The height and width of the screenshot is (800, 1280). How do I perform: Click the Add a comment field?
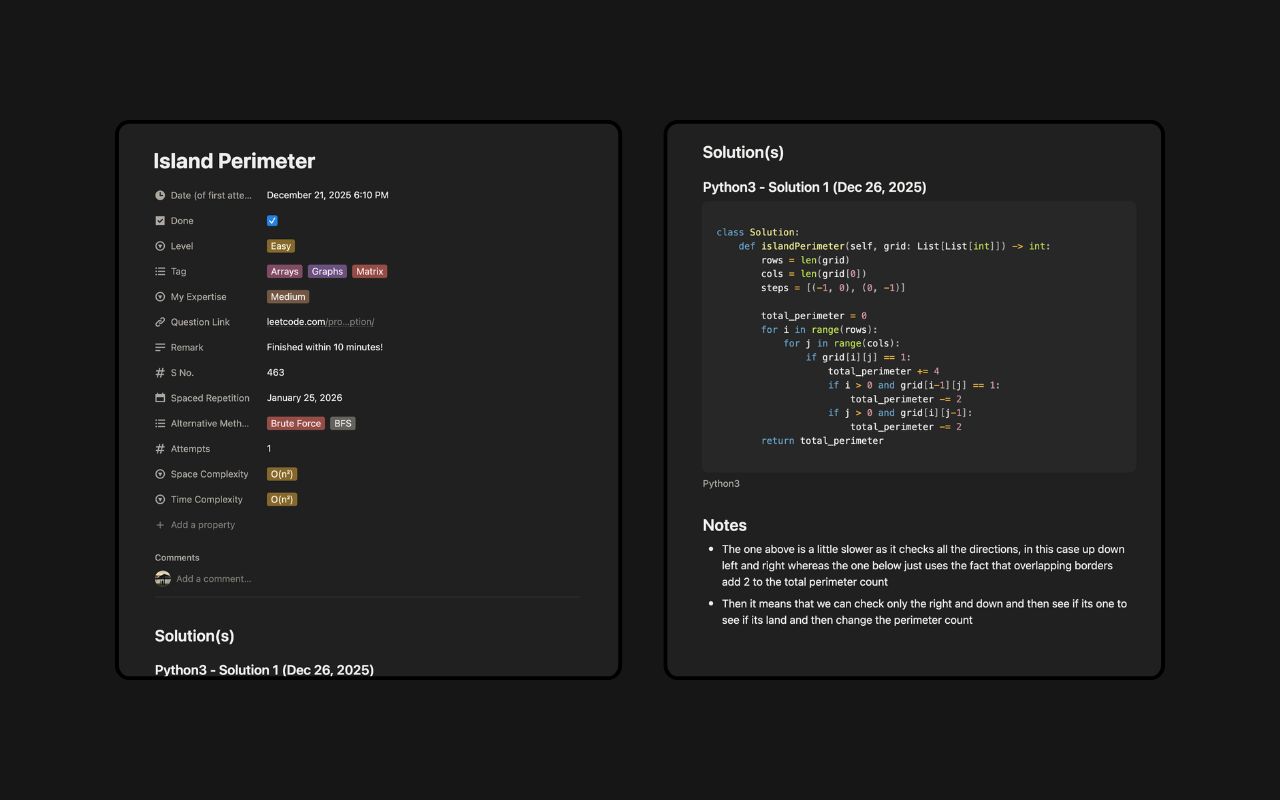coord(214,578)
